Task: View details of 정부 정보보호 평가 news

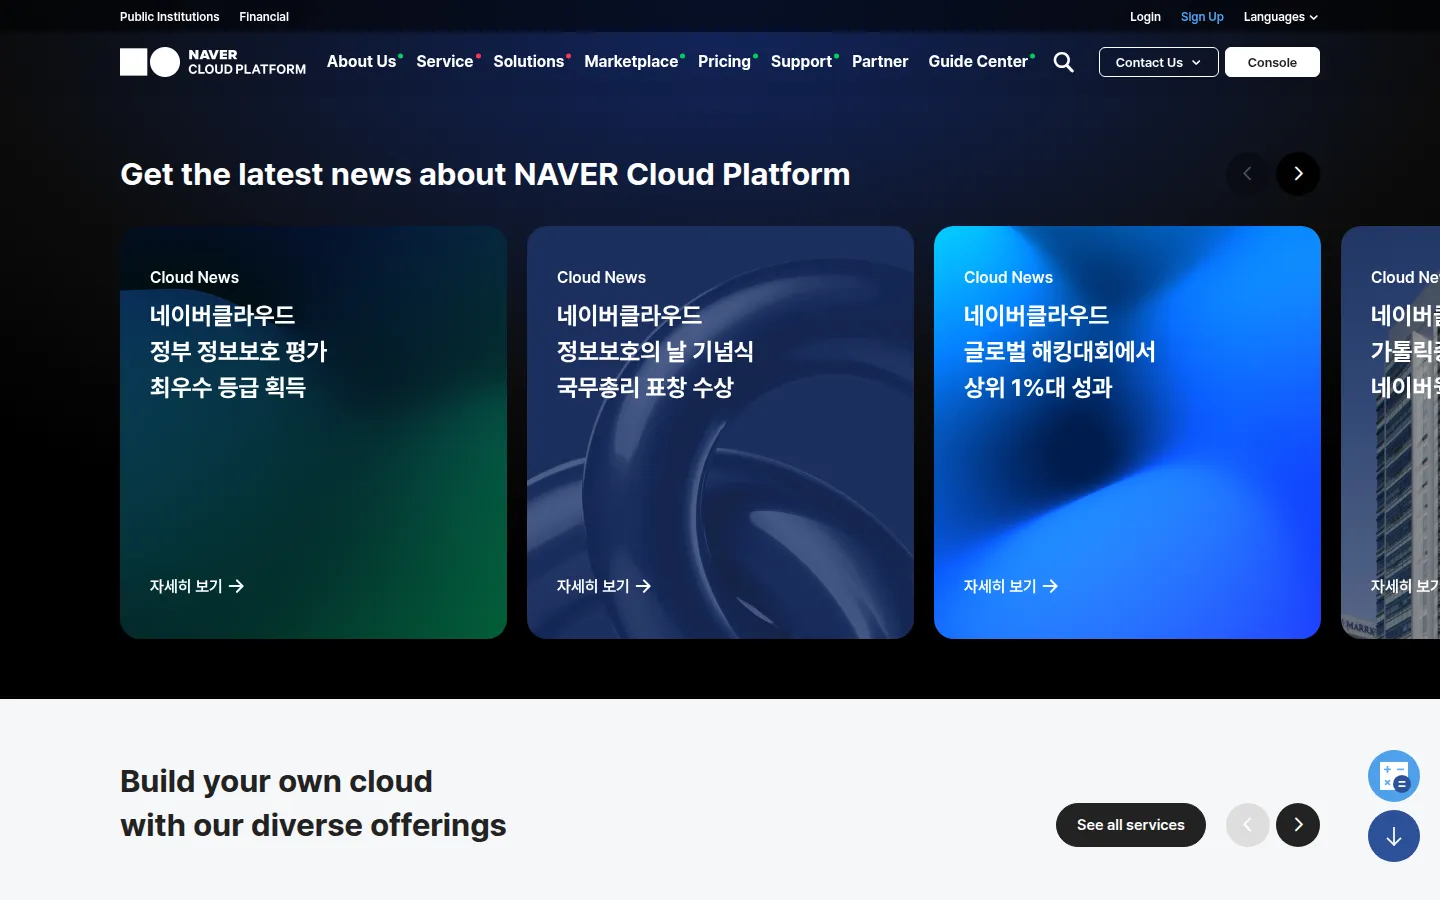Action: pyautogui.click(x=197, y=586)
